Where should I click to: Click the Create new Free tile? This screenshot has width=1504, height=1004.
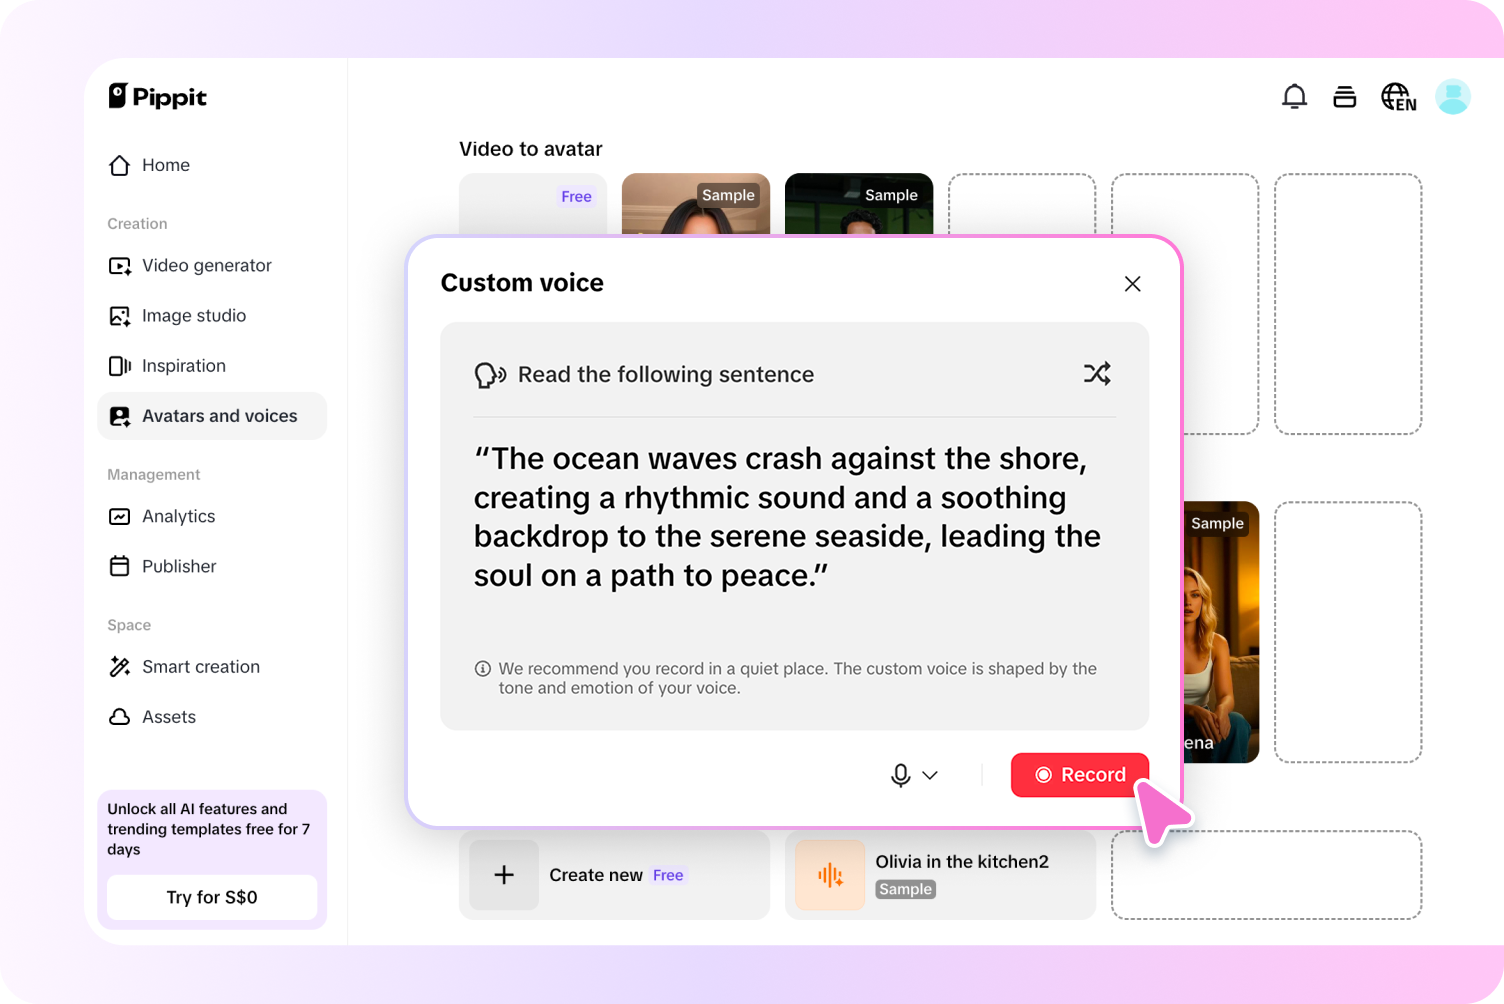click(613, 873)
